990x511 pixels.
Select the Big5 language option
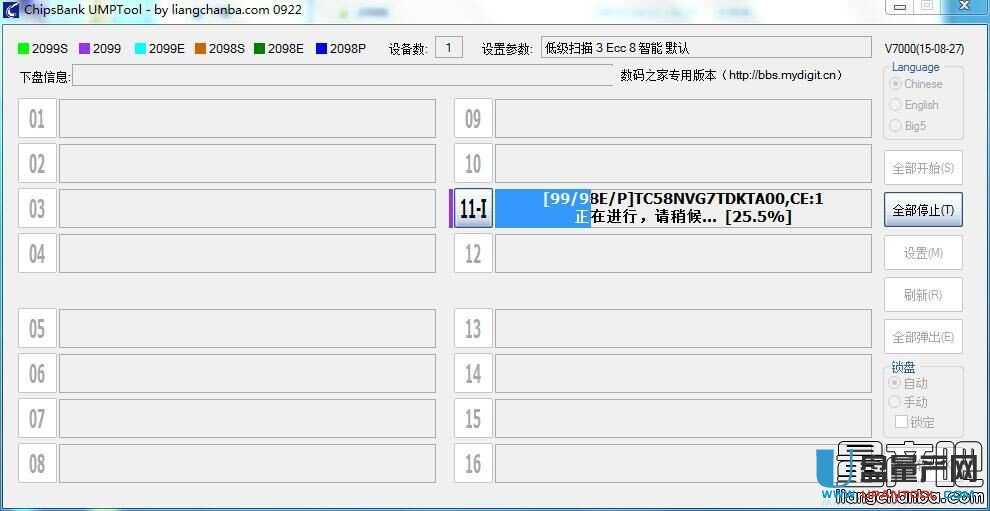coord(896,126)
